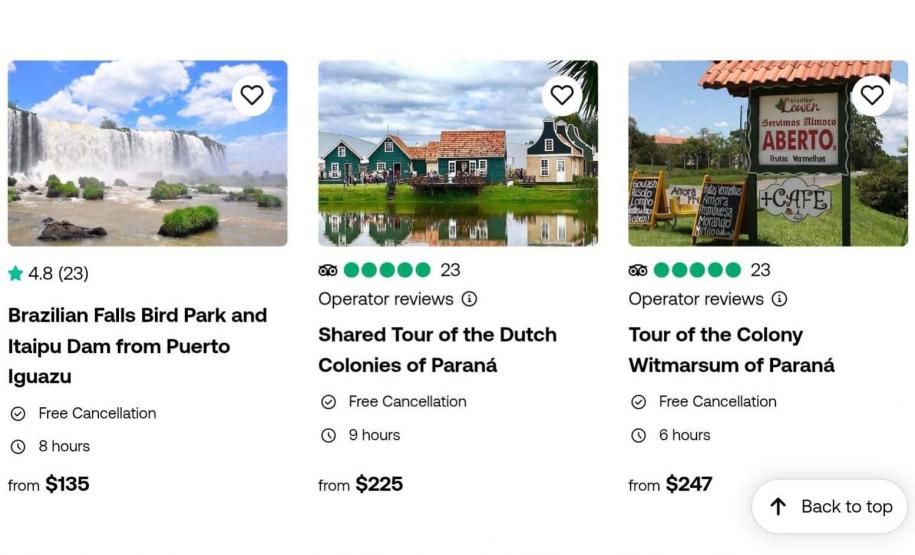
Task: Click Back to top button
Action: [x=829, y=507]
